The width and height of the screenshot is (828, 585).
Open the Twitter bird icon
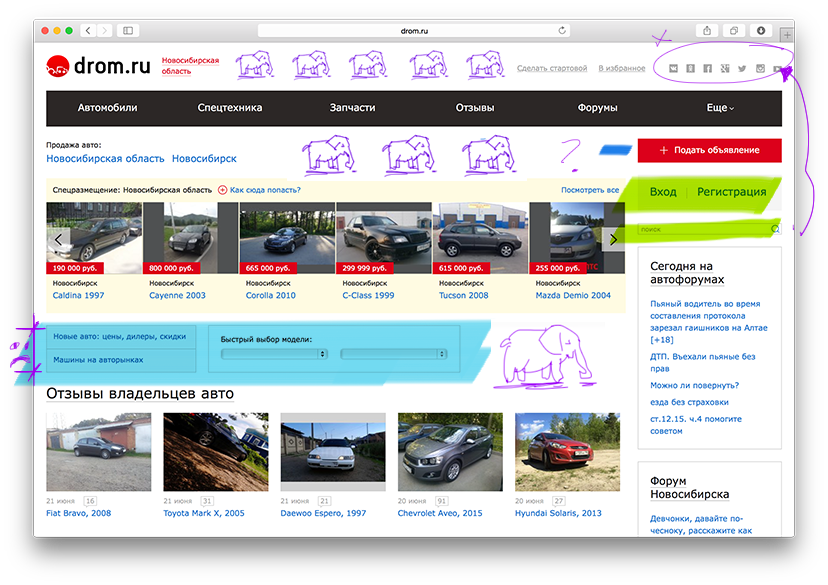click(x=742, y=68)
